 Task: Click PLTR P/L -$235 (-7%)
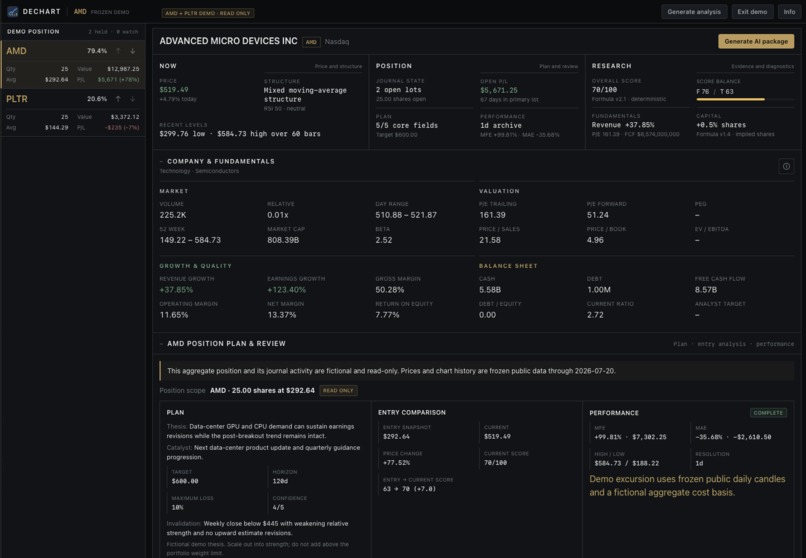[x=122, y=127]
